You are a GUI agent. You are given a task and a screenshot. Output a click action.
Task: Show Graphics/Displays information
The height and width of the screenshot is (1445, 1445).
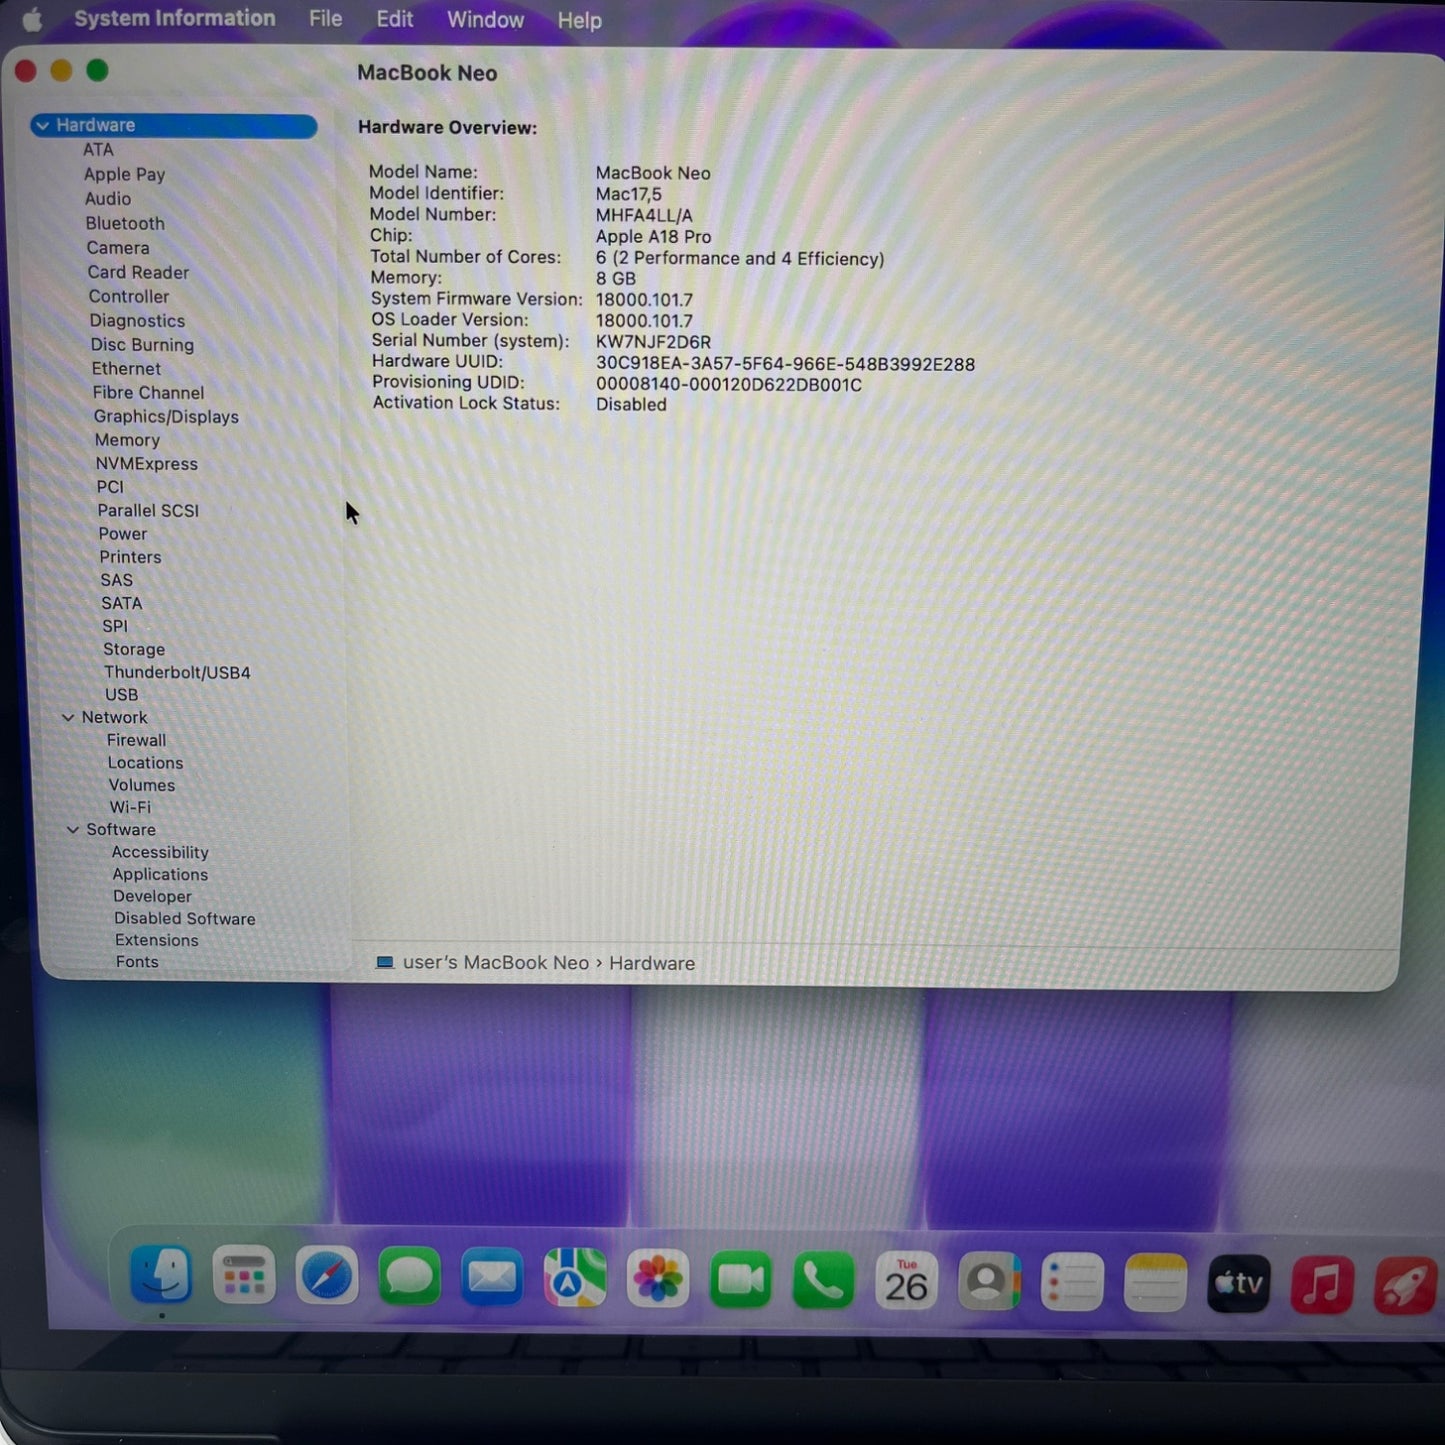[166, 417]
